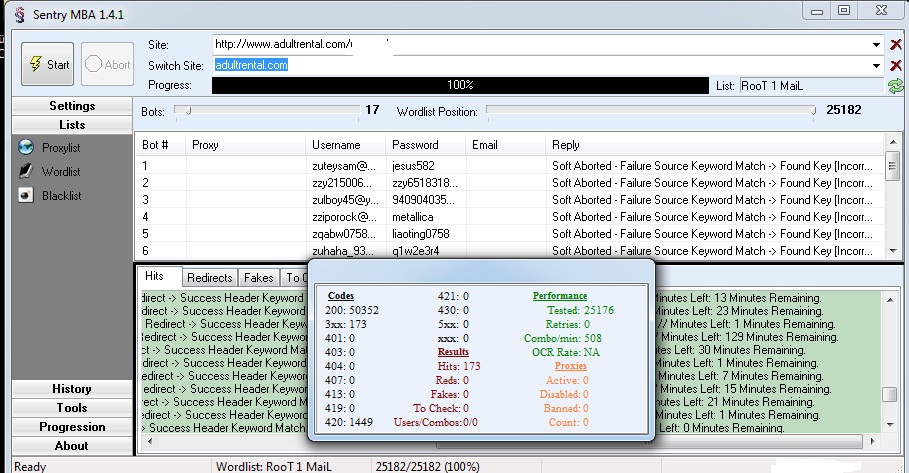
Task: Click the Sentry MBA title bar app icon
Action: (20, 14)
